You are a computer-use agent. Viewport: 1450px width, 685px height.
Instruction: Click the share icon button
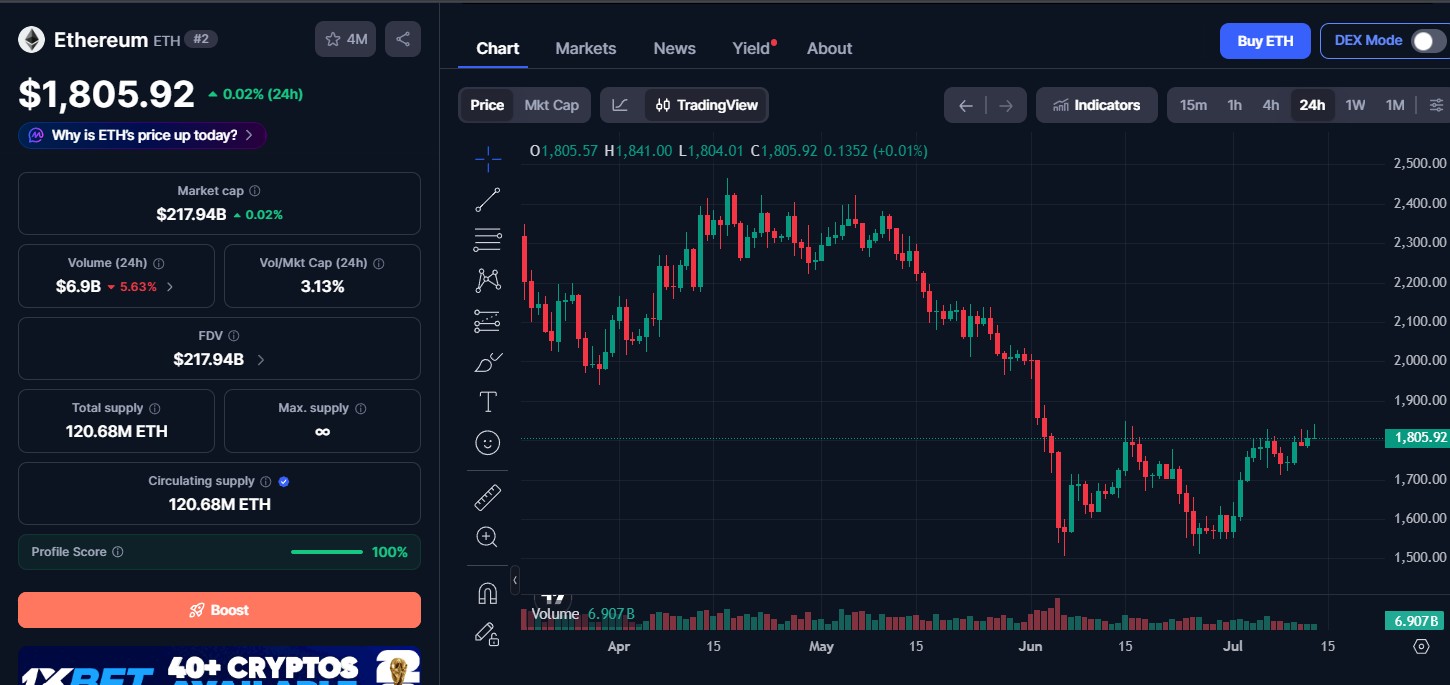point(403,39)
